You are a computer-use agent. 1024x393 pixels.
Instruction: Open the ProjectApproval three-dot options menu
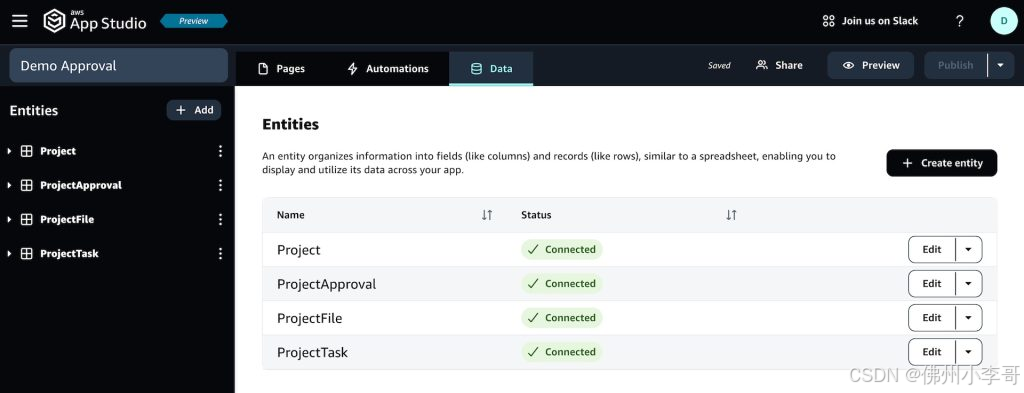pos(220,185)
